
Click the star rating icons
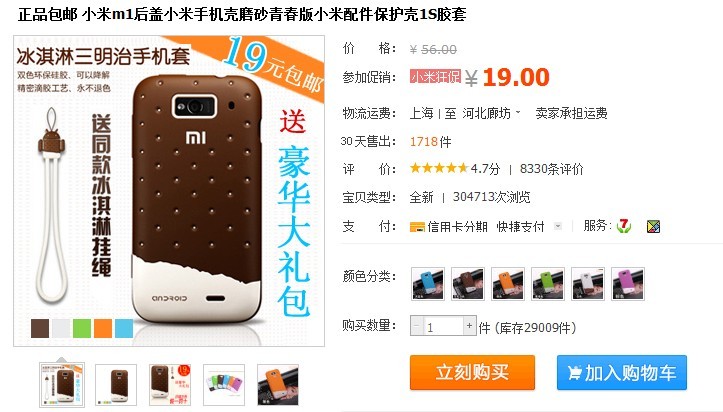coord(439,168)
